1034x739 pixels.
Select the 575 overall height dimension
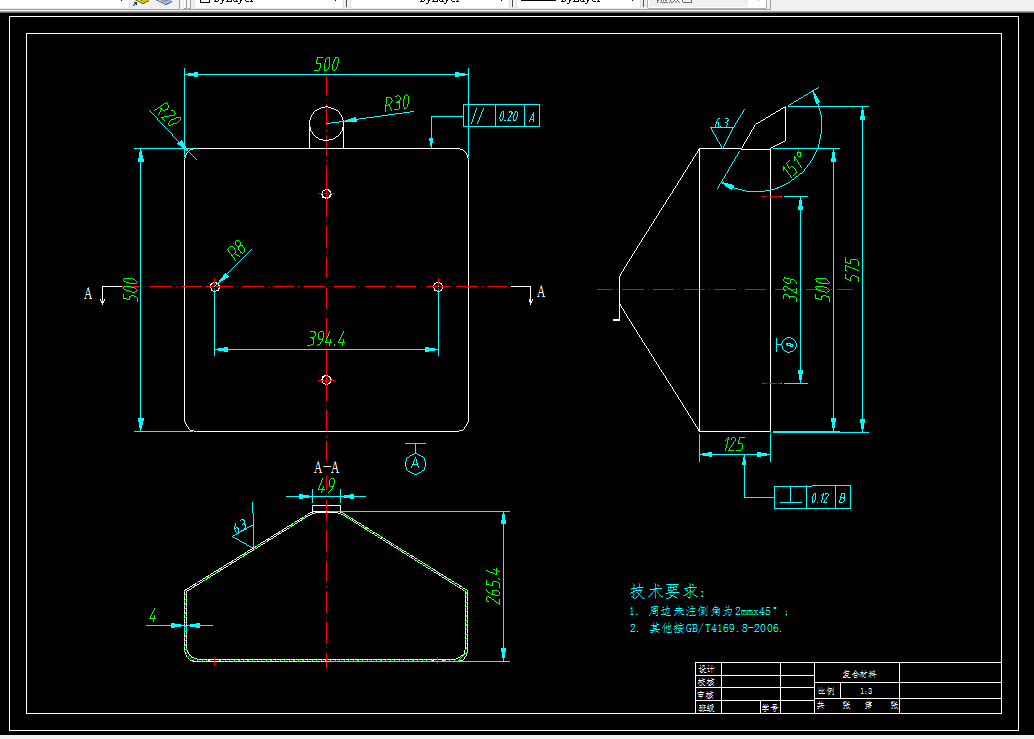click(x=852, y=270)
